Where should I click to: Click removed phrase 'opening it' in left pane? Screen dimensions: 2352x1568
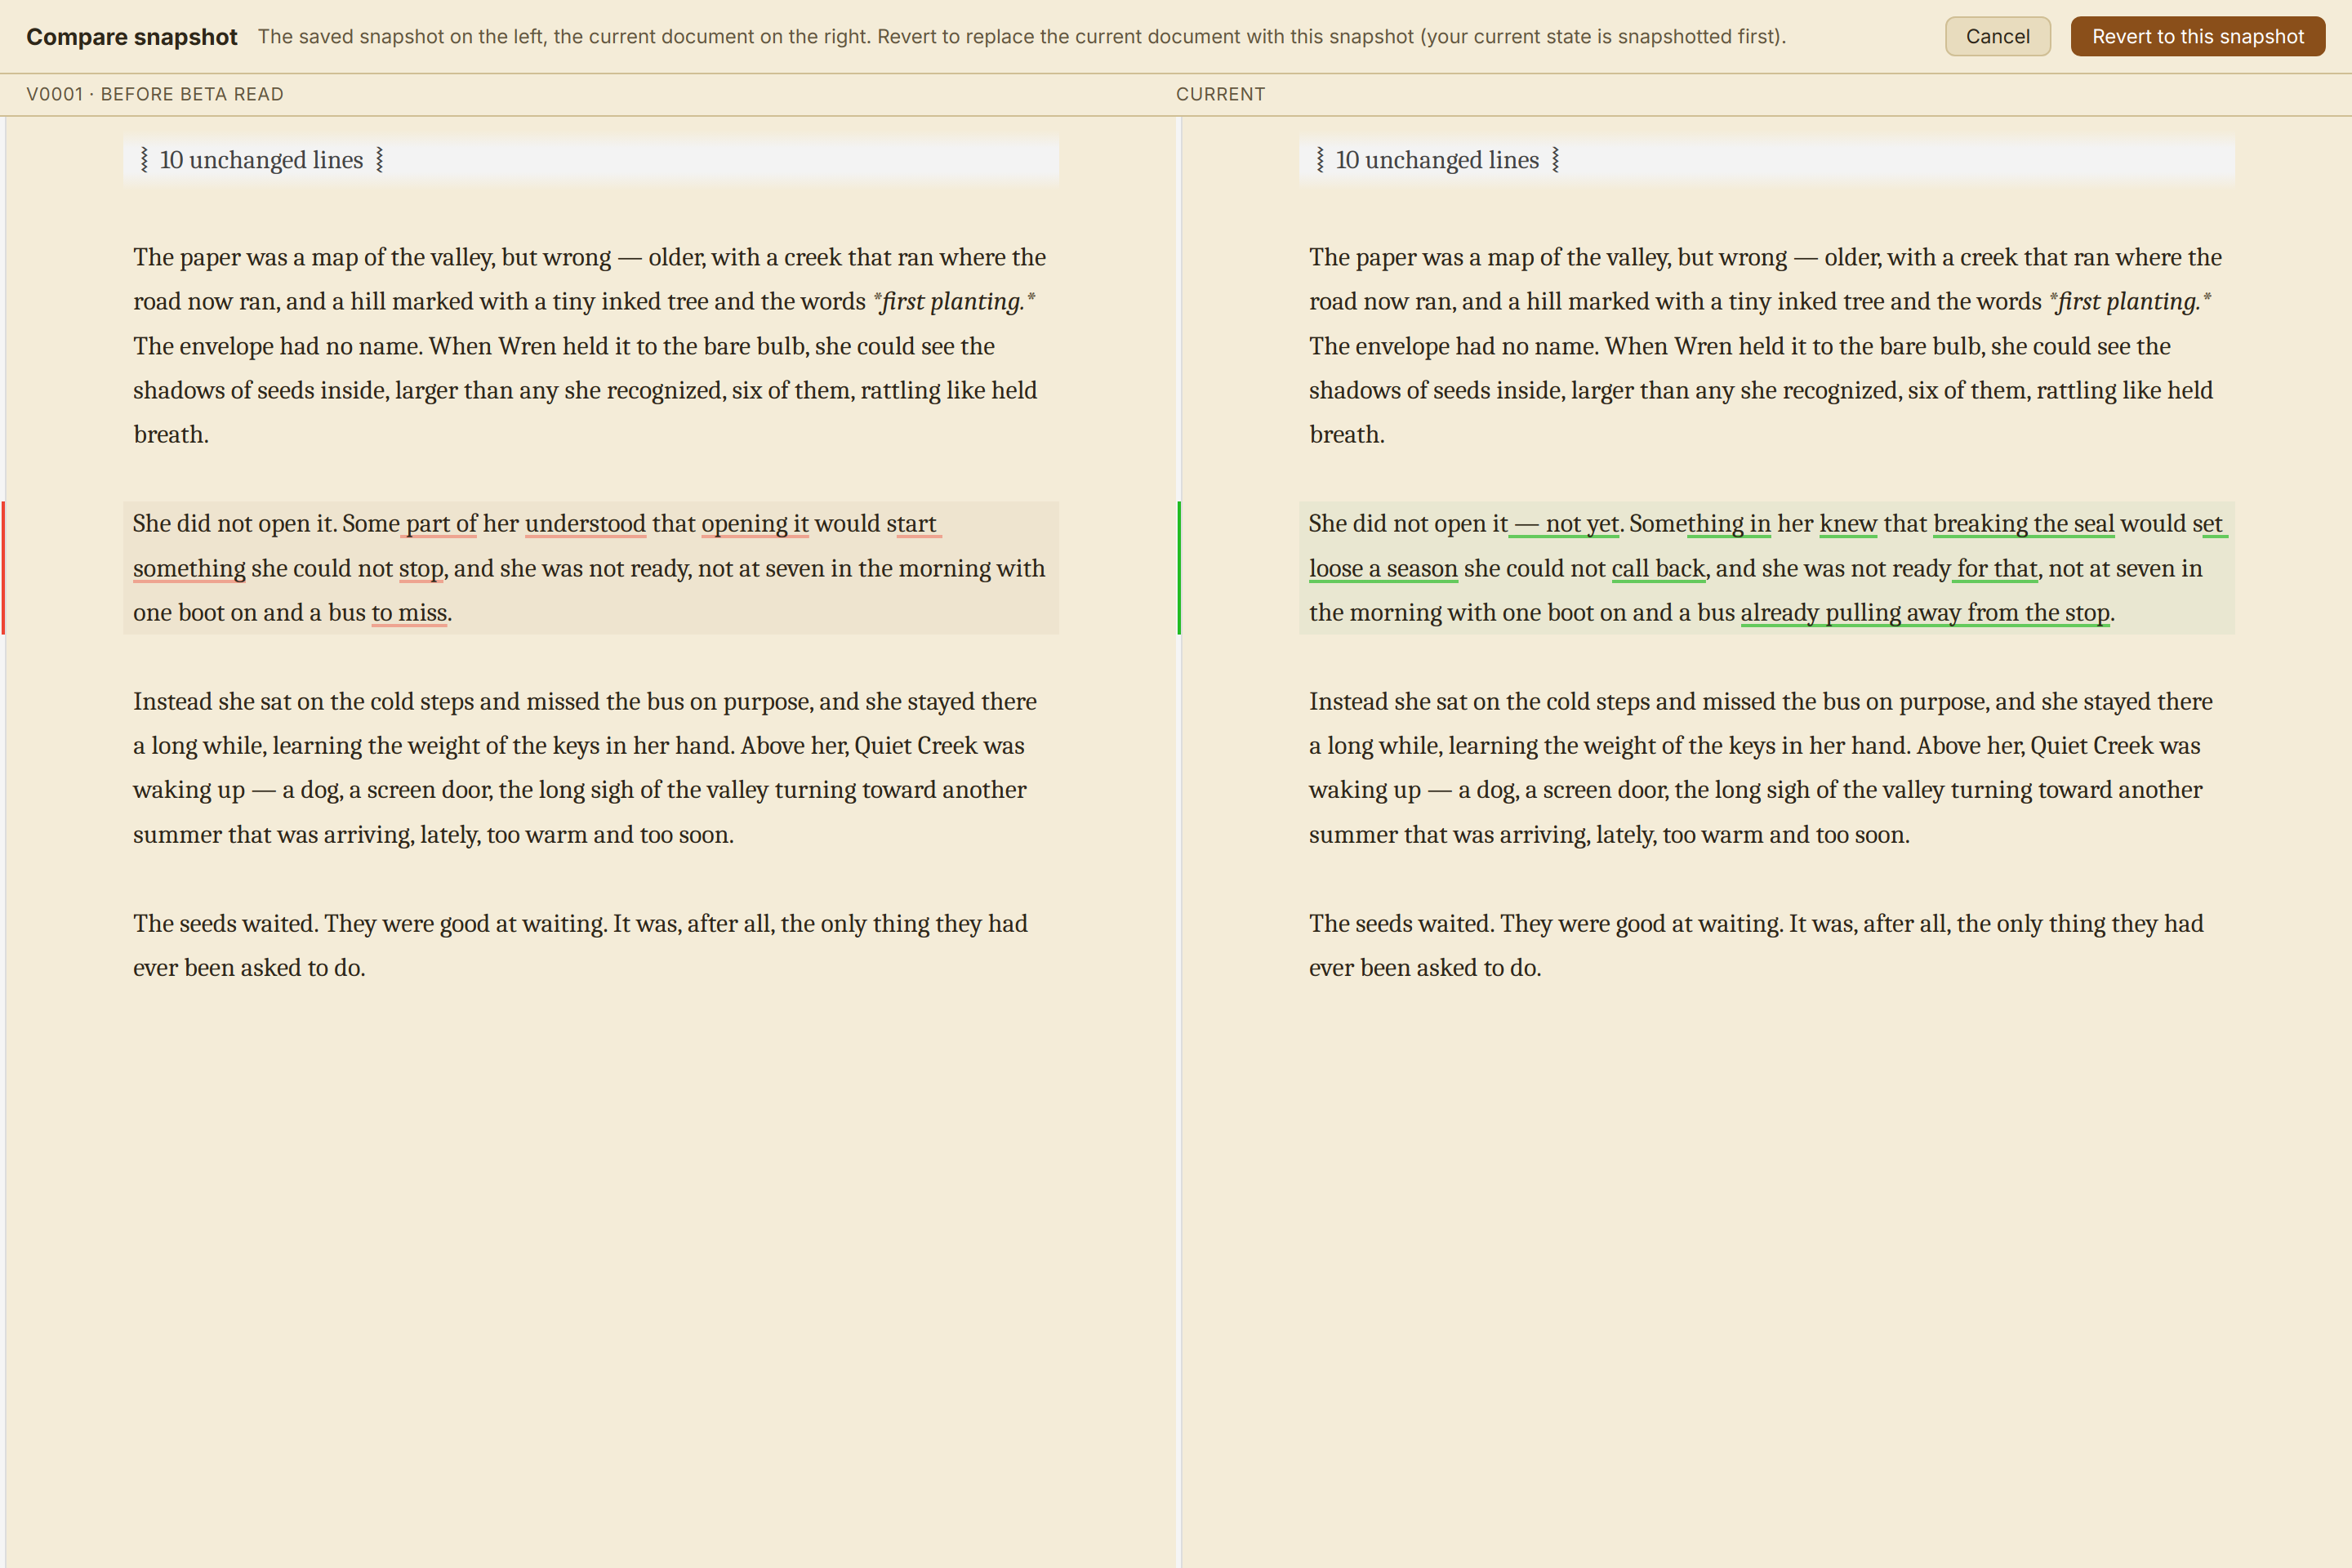[x=755, y=524]
